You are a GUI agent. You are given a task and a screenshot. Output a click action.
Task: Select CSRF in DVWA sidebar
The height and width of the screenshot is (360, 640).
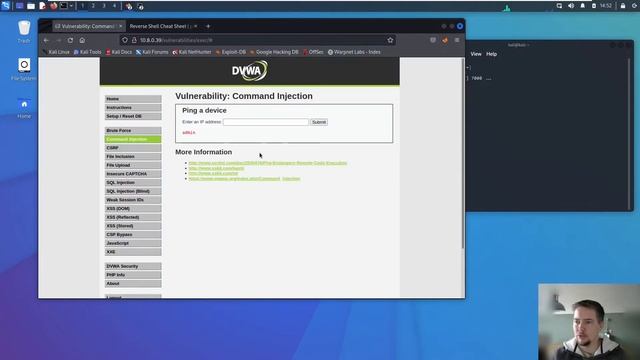pyautogui.click(x=133, y=148)
